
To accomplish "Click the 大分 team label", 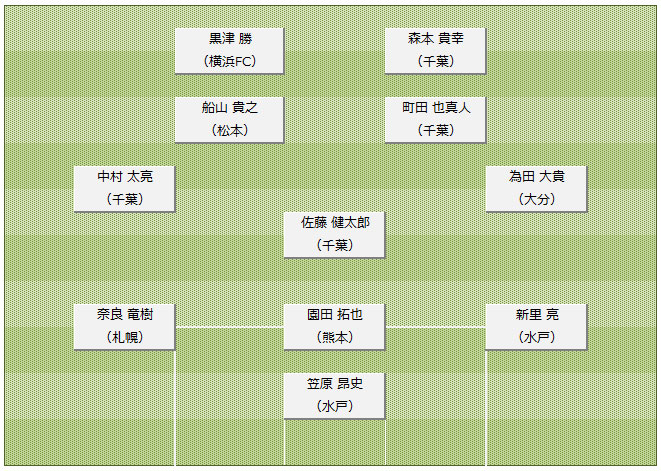I will click(x=536, y=199).
